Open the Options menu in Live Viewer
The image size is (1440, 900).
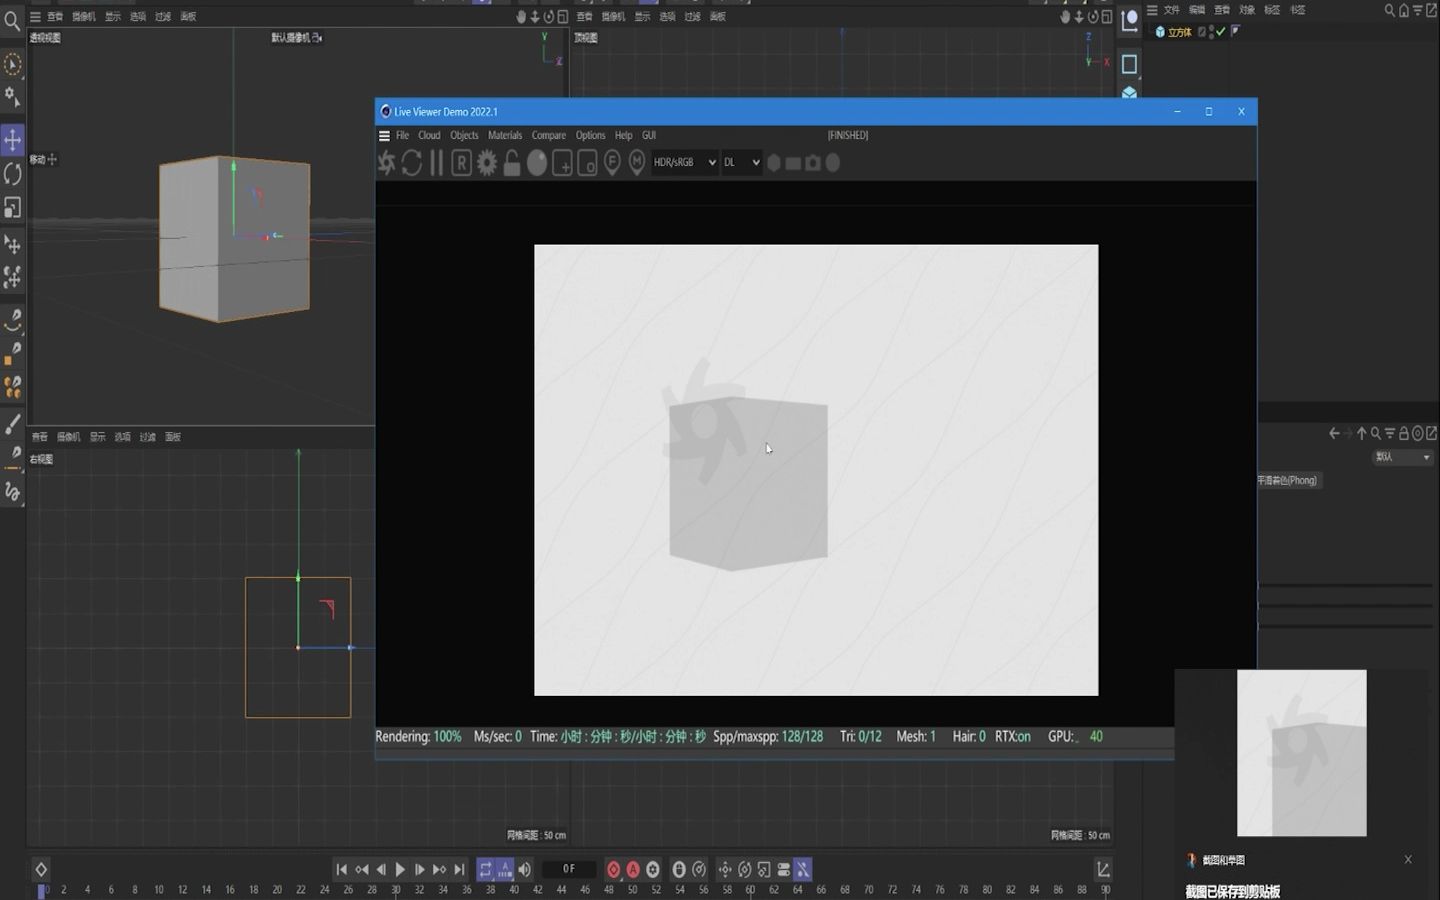click(590, 136)
